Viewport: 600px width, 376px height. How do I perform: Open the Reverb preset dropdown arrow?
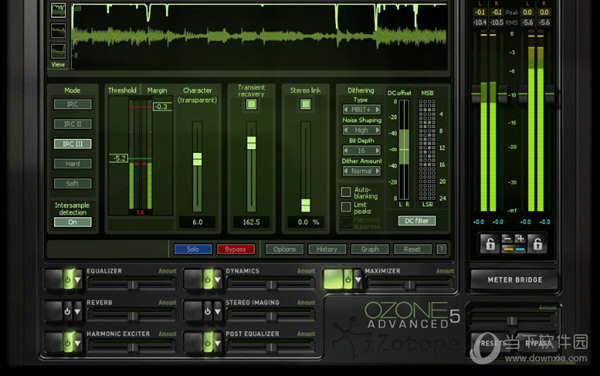tap(78, 311)
